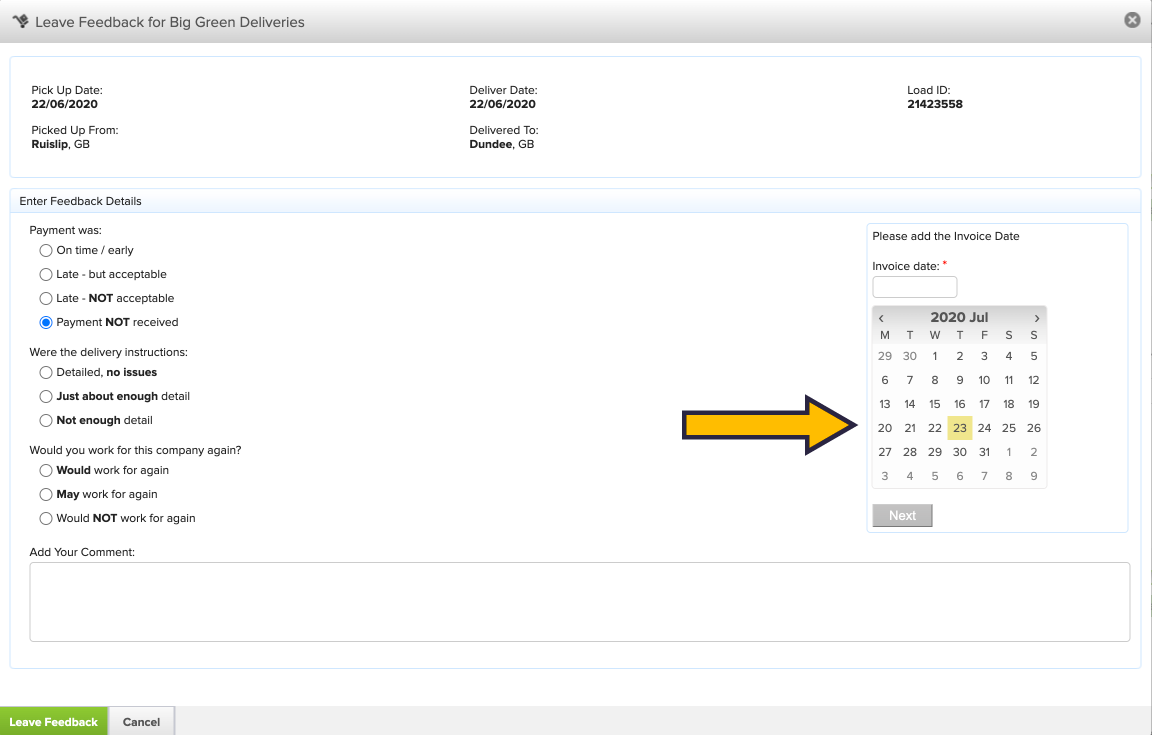Choose 'May work for again' option

46,495
